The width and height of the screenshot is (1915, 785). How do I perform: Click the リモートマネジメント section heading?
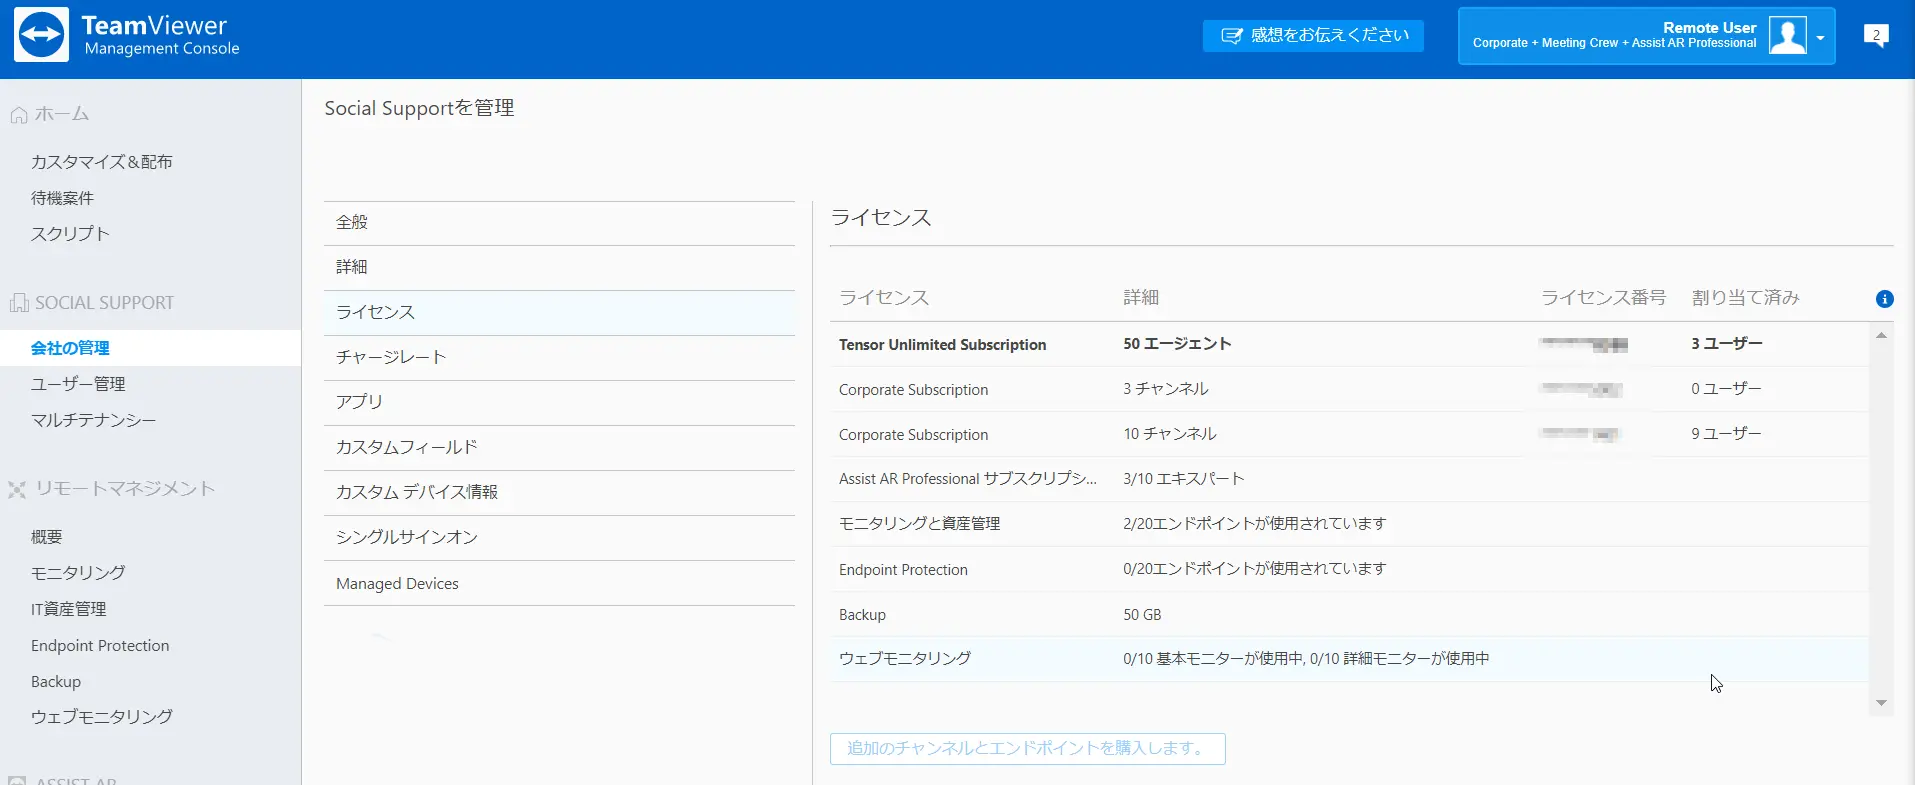125,489
